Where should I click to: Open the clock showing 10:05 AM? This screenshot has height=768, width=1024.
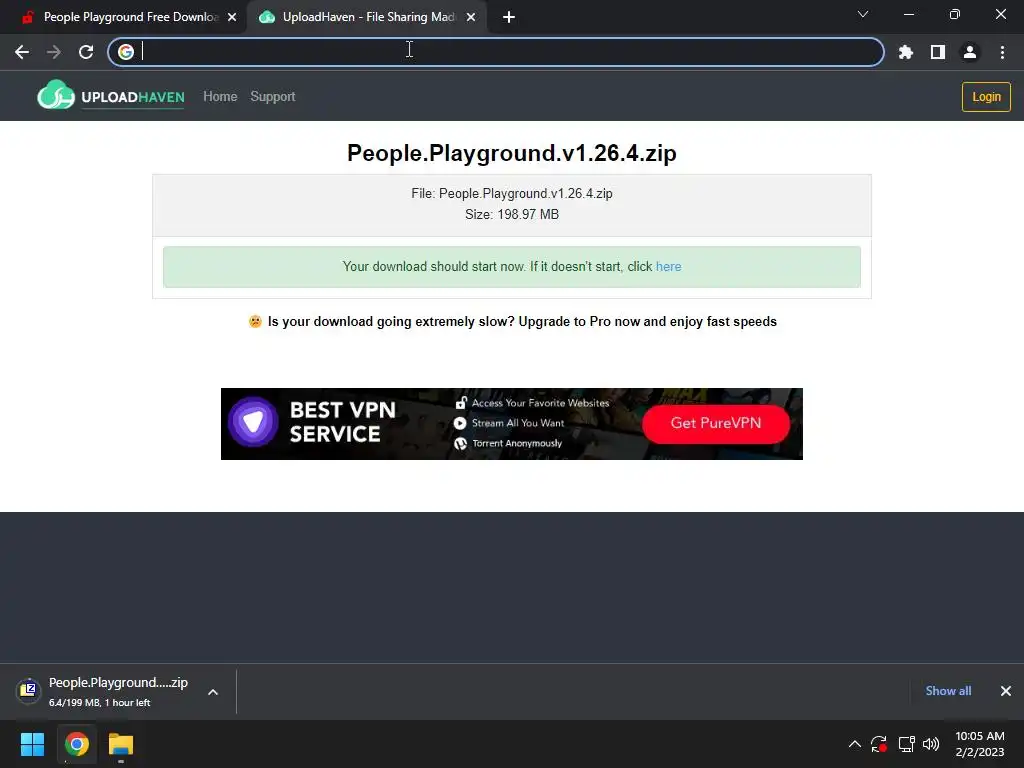click(x=980, y=744)
